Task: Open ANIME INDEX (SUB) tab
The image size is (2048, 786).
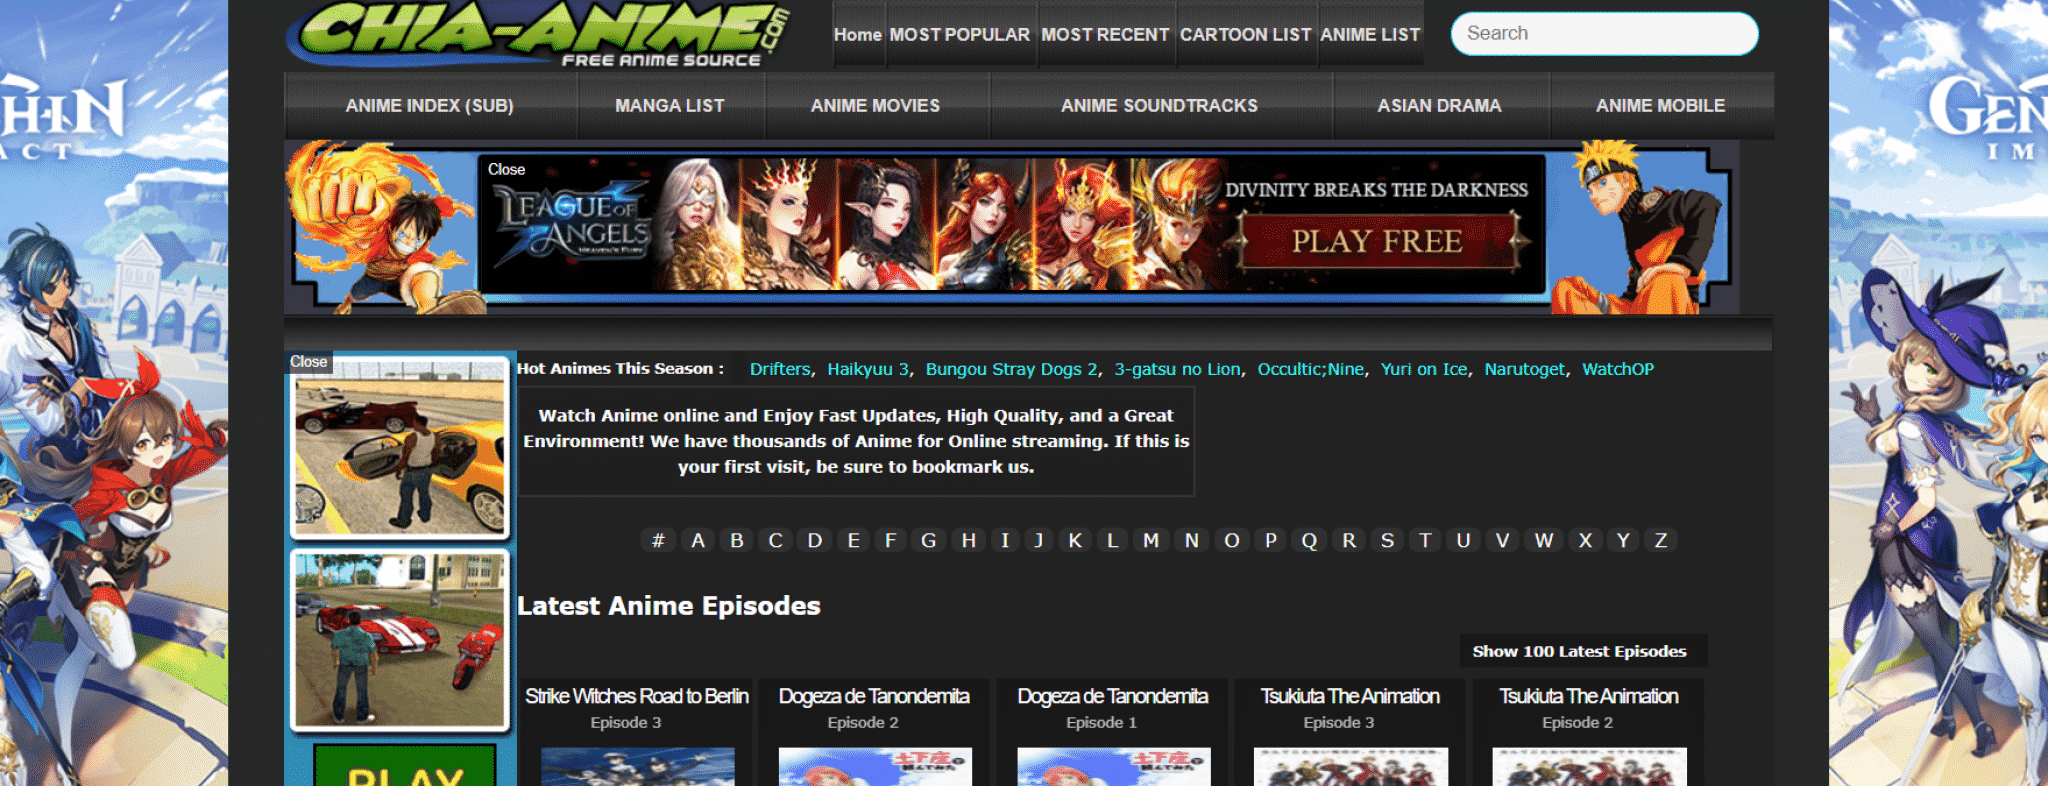Action: tap(430, 105)
